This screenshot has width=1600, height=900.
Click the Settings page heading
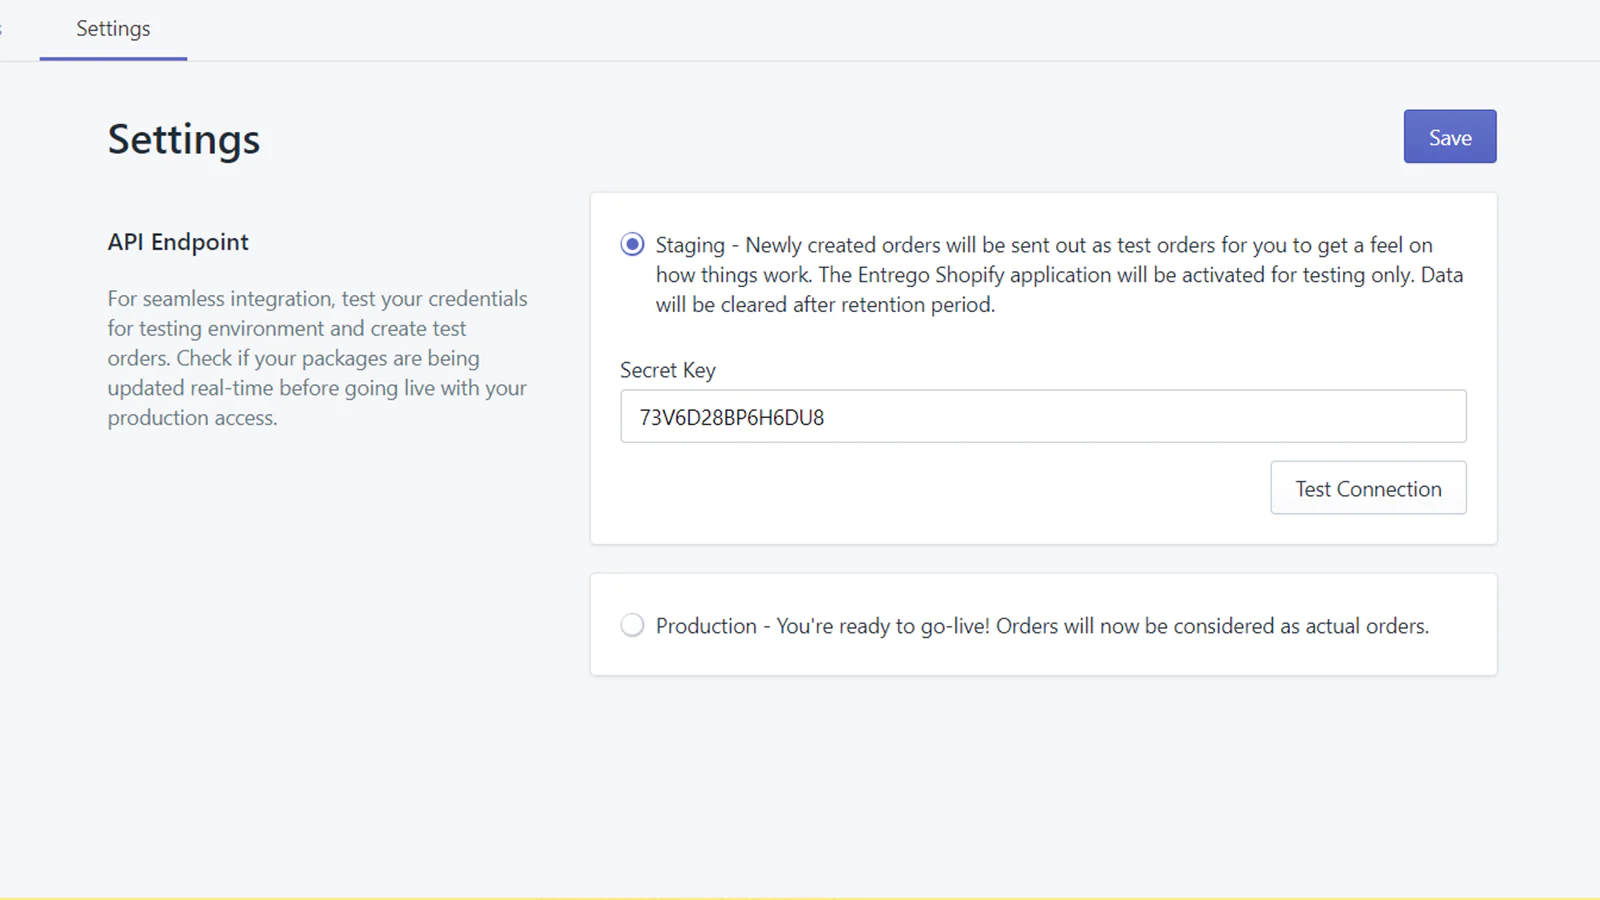(x=184, y=139)
